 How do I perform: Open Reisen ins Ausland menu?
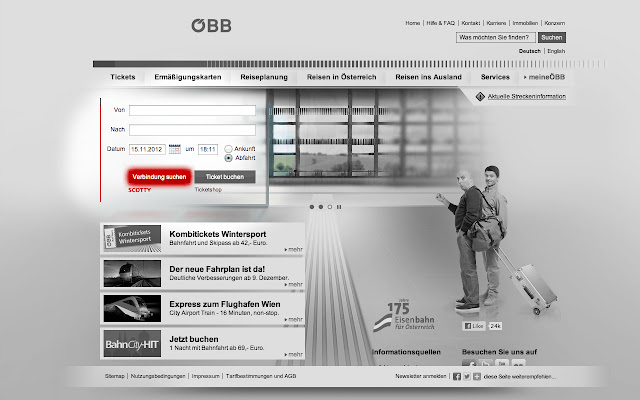click(428, 77)
